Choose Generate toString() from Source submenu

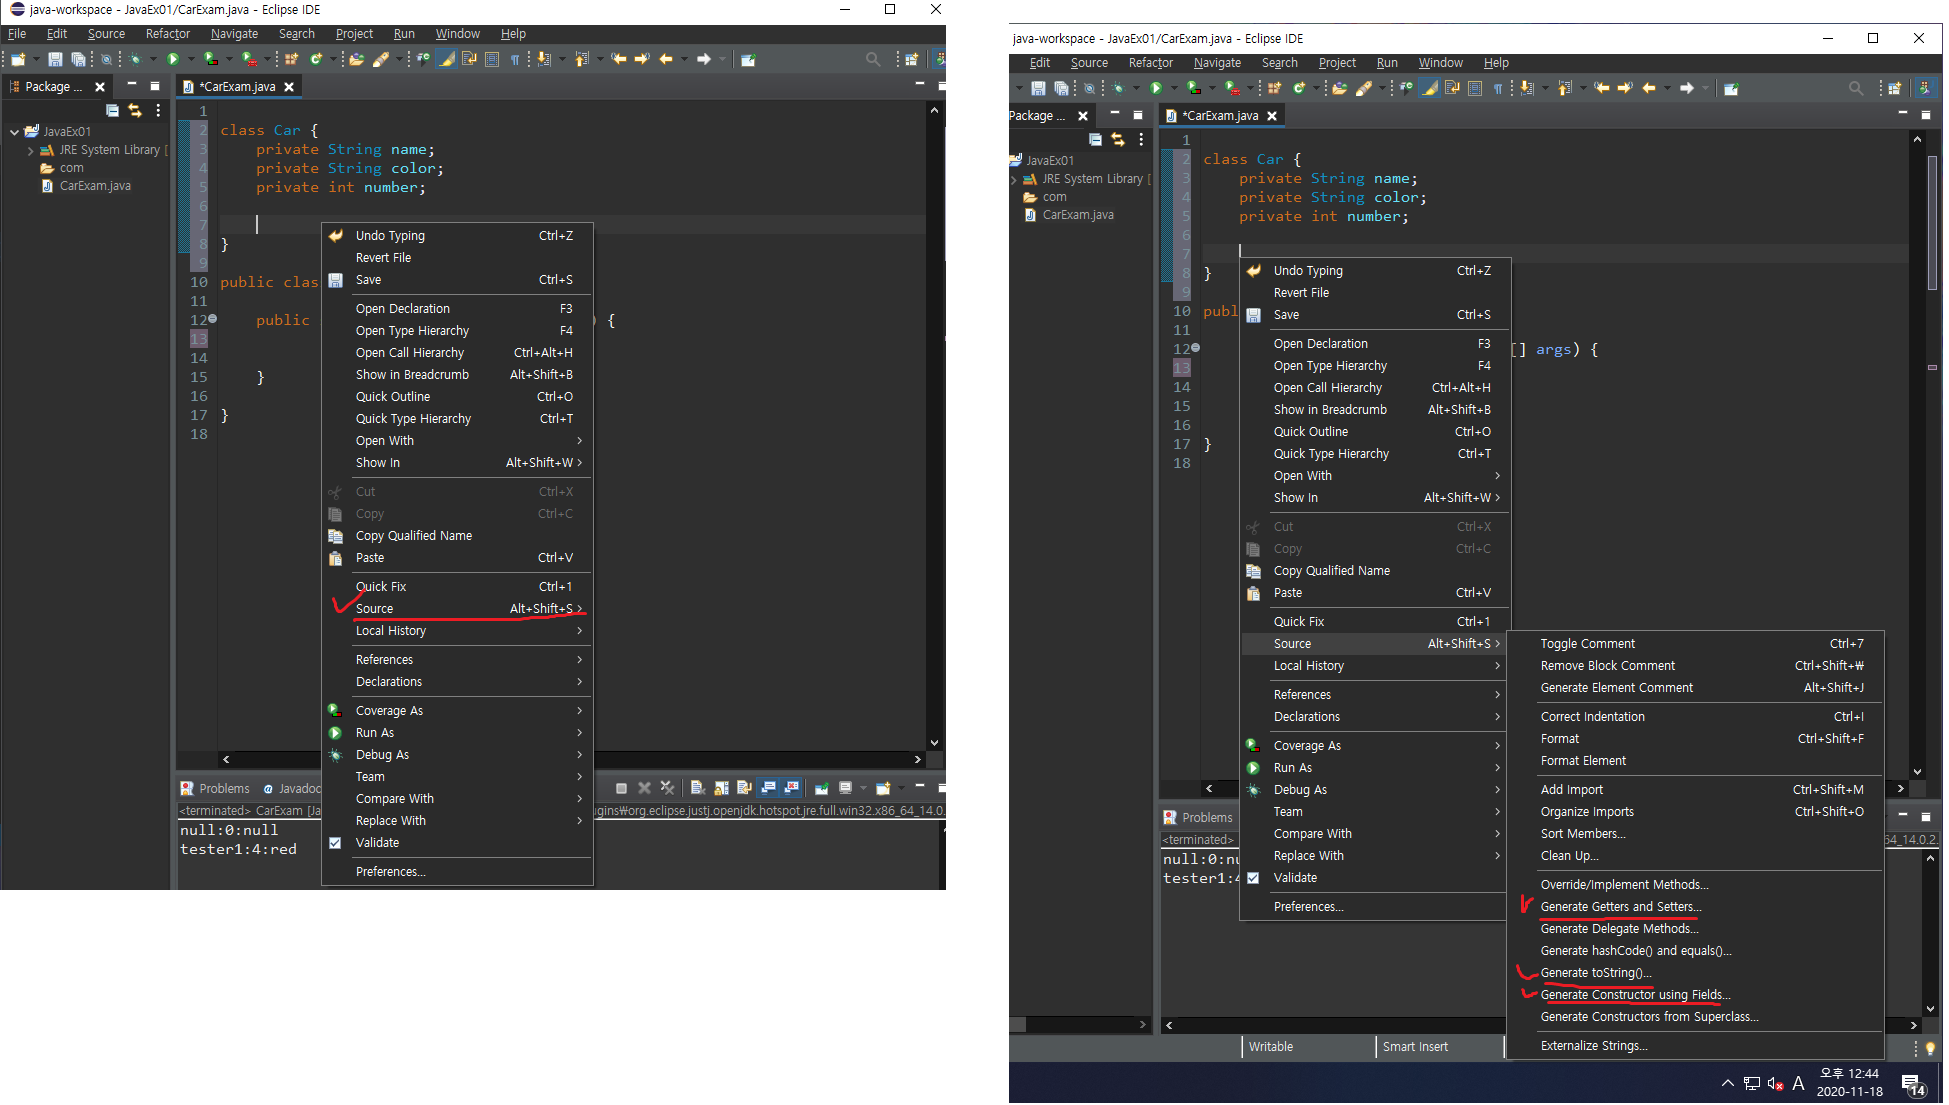coord(1595,973)
